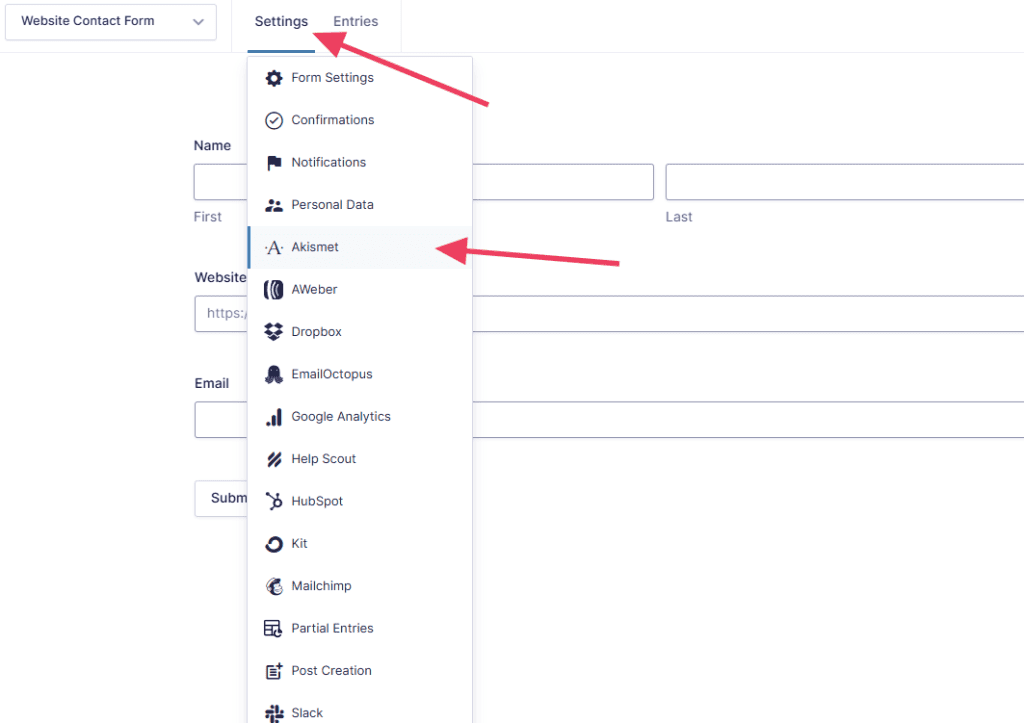
Task: Open Form Settings from the menu
Action: (360, 78)
